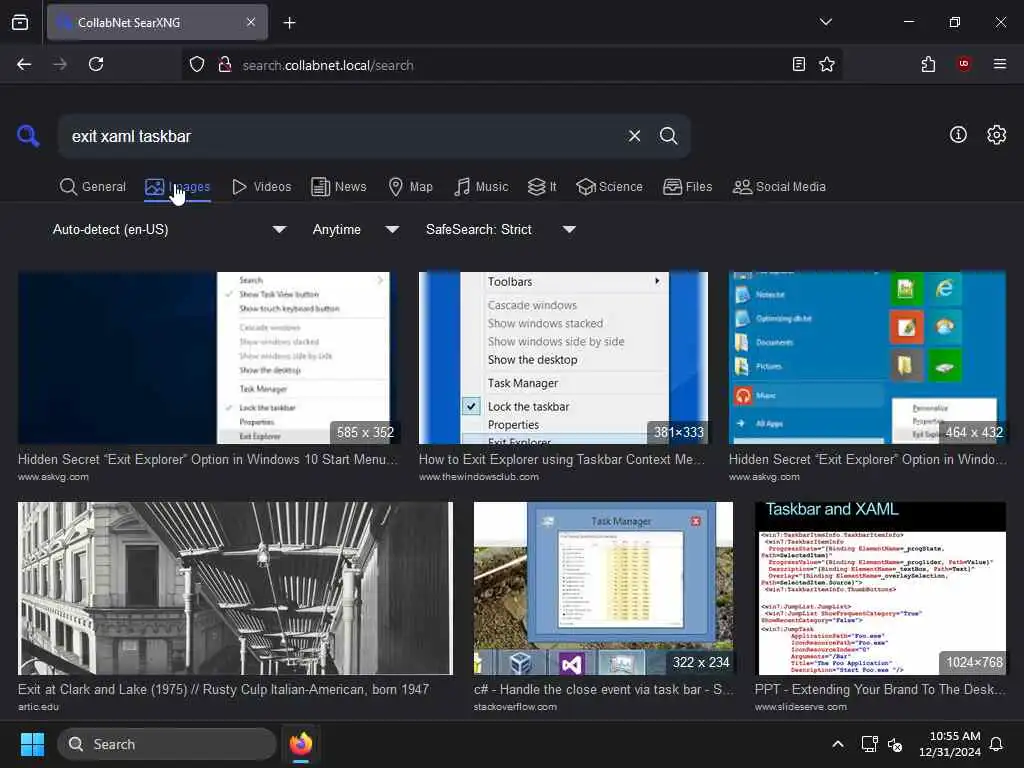Submit search with magnifier button
The width and height of the screenshot is (1024, 768).
click(x=668, y=136)
